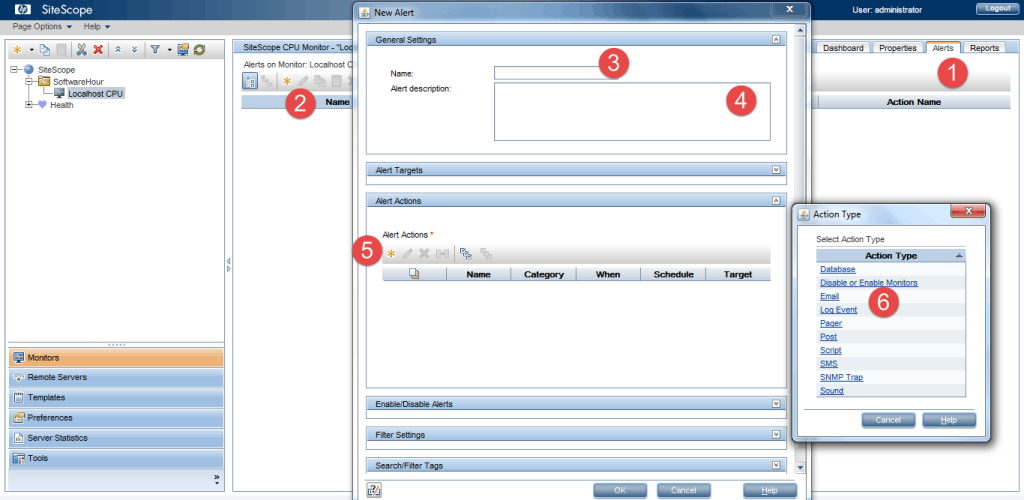Screen dimensions: 1024x500
Task: Open the Page Options menu
Action: coord(40,26)
